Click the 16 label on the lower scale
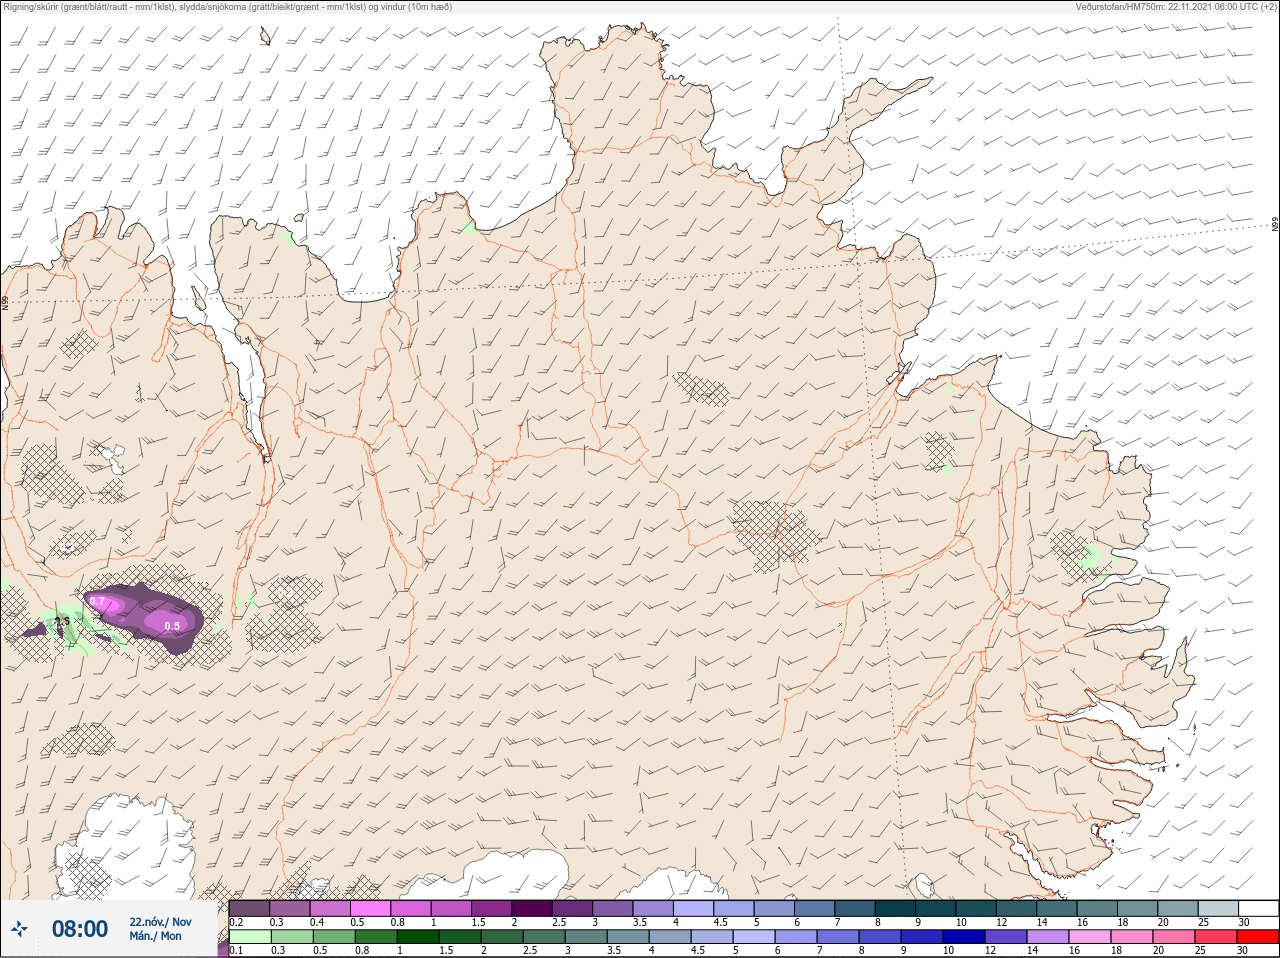This screenshot has width=1280, height=958. point(1075,950)
